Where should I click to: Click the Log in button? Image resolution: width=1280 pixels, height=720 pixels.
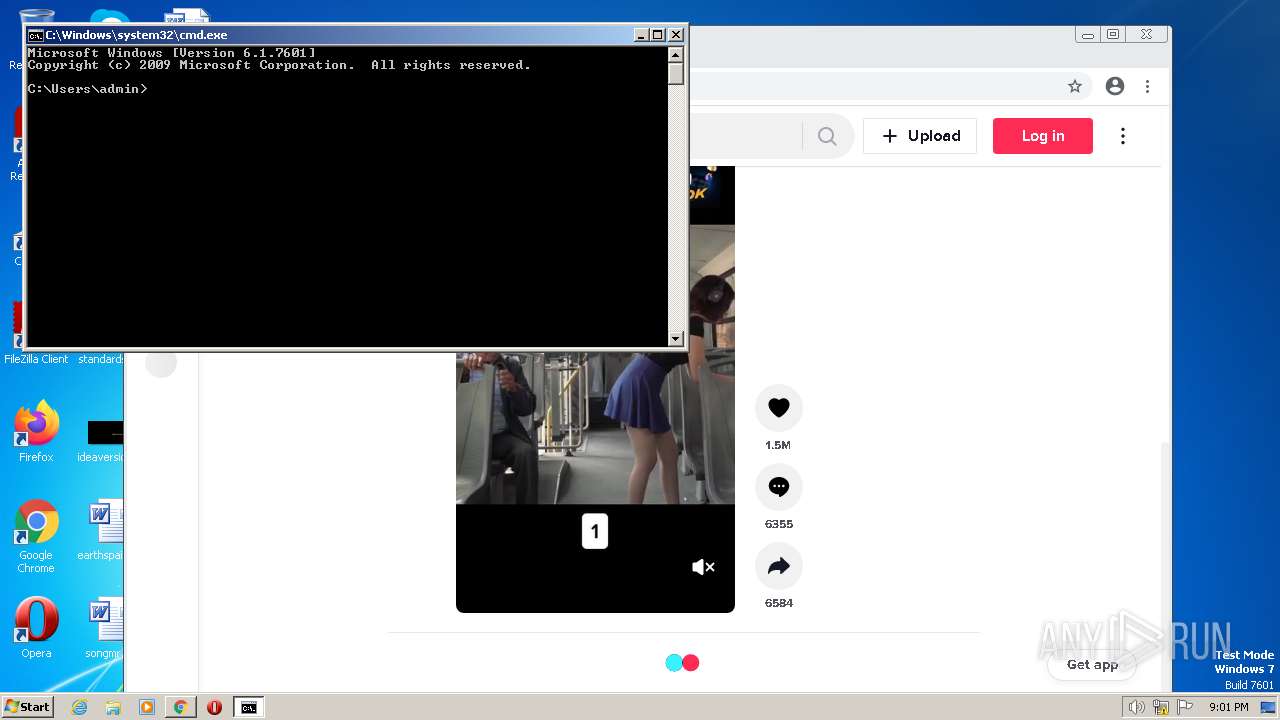click(x=1043, y=136)
